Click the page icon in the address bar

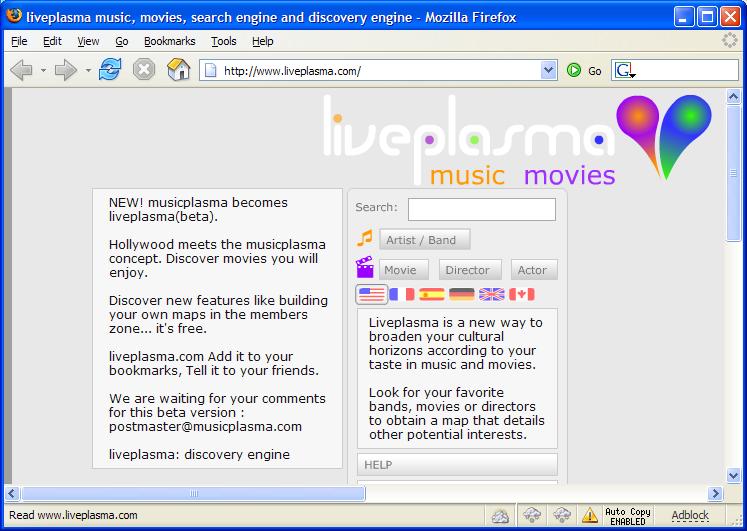click(x=210, y=71)
